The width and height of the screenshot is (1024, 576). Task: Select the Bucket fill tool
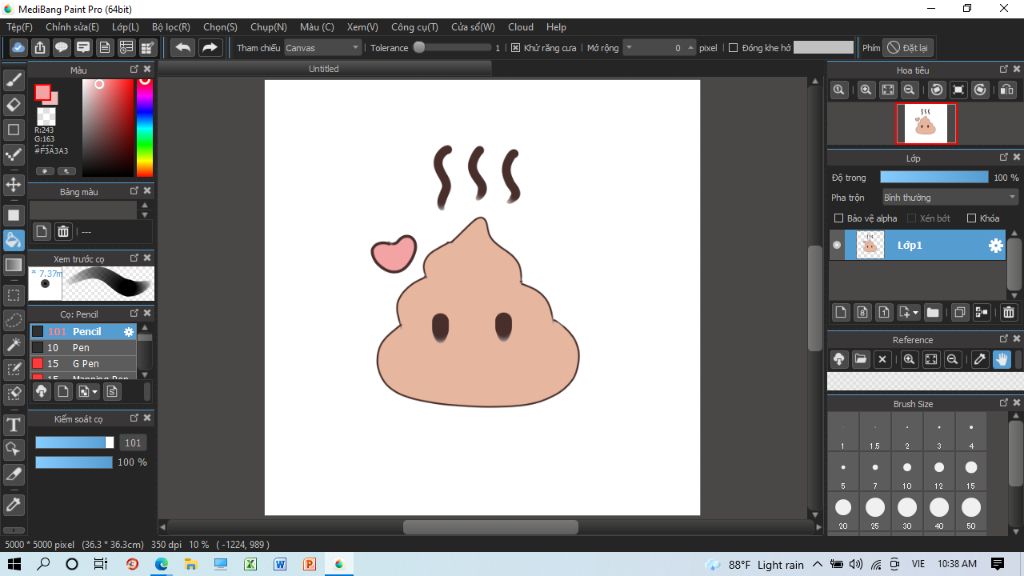coord(14,240)
